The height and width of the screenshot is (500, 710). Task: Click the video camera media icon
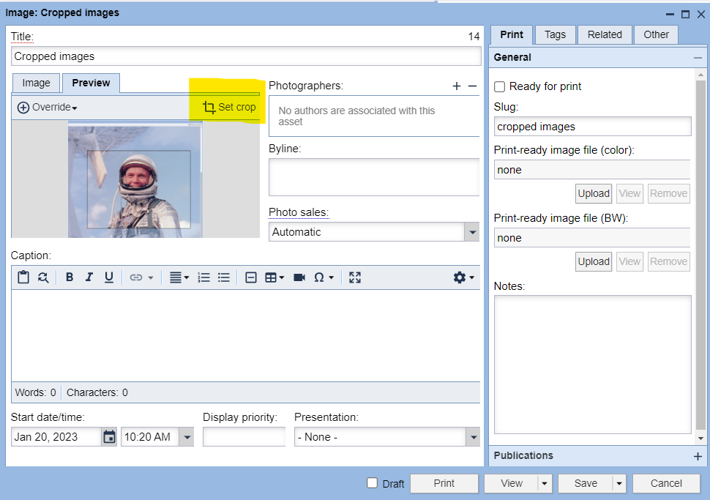pos(299,277)
